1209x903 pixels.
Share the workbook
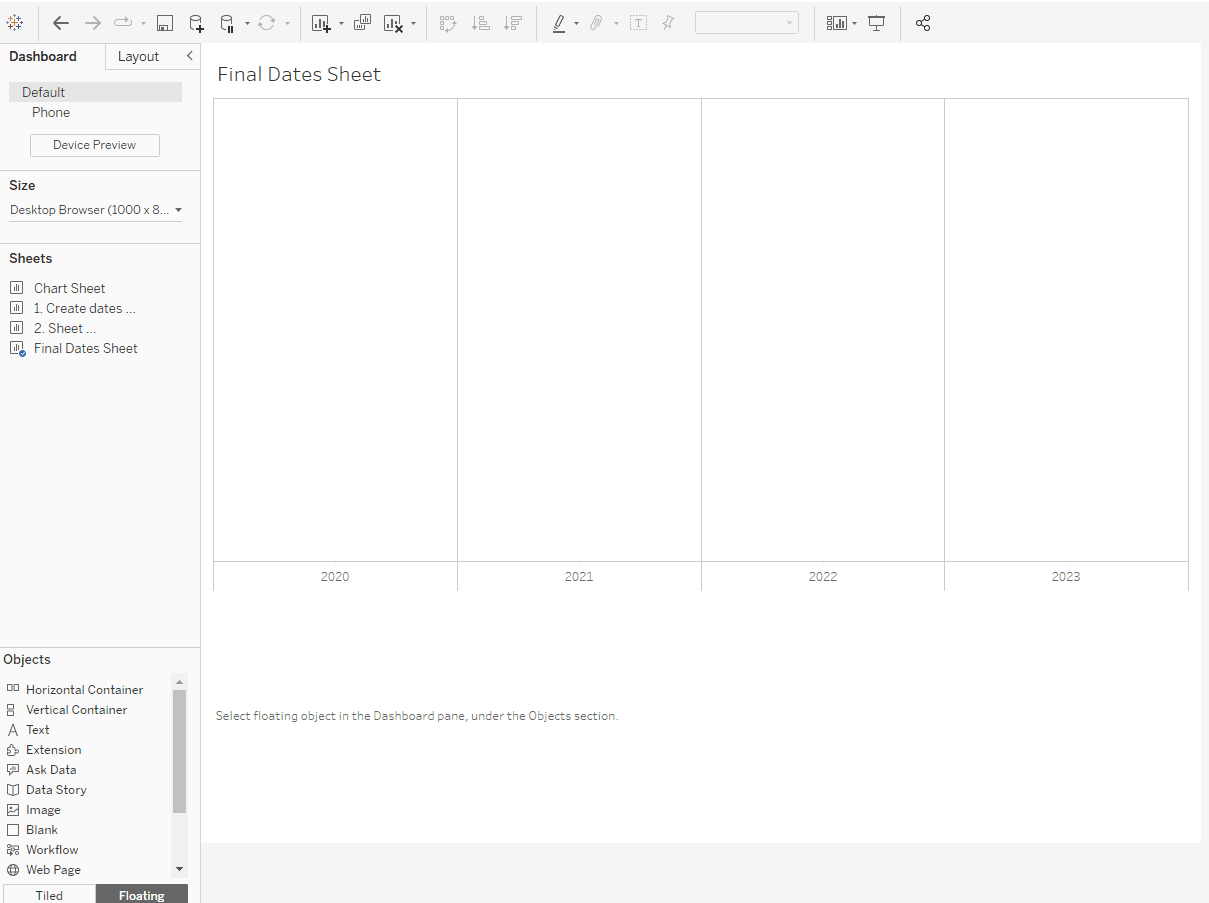tap(922, 22)
